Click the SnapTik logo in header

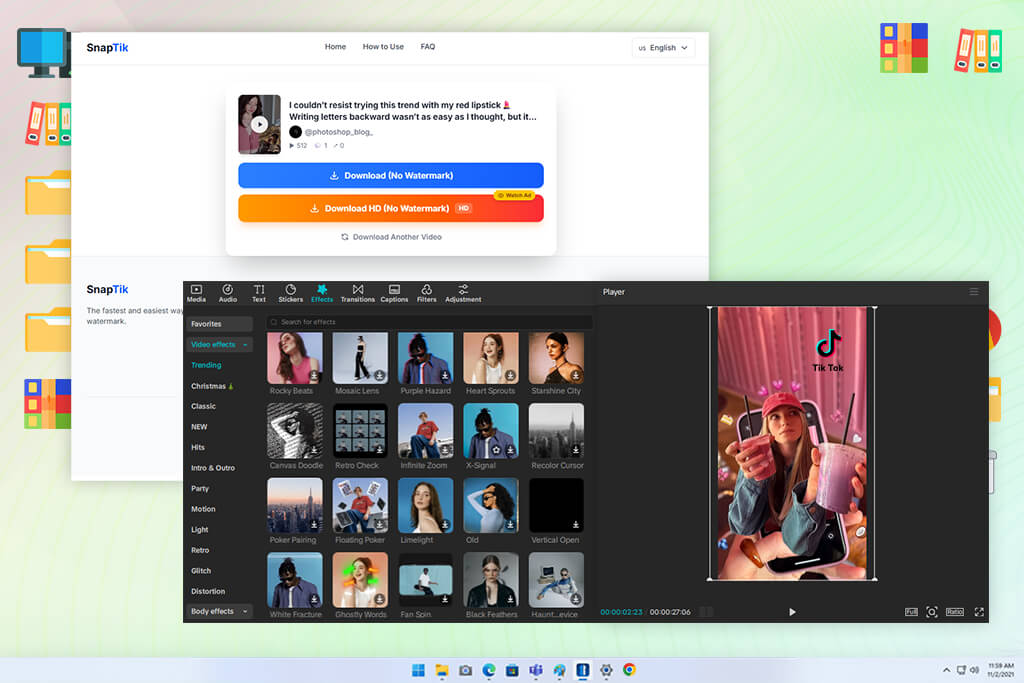point(107,48)
